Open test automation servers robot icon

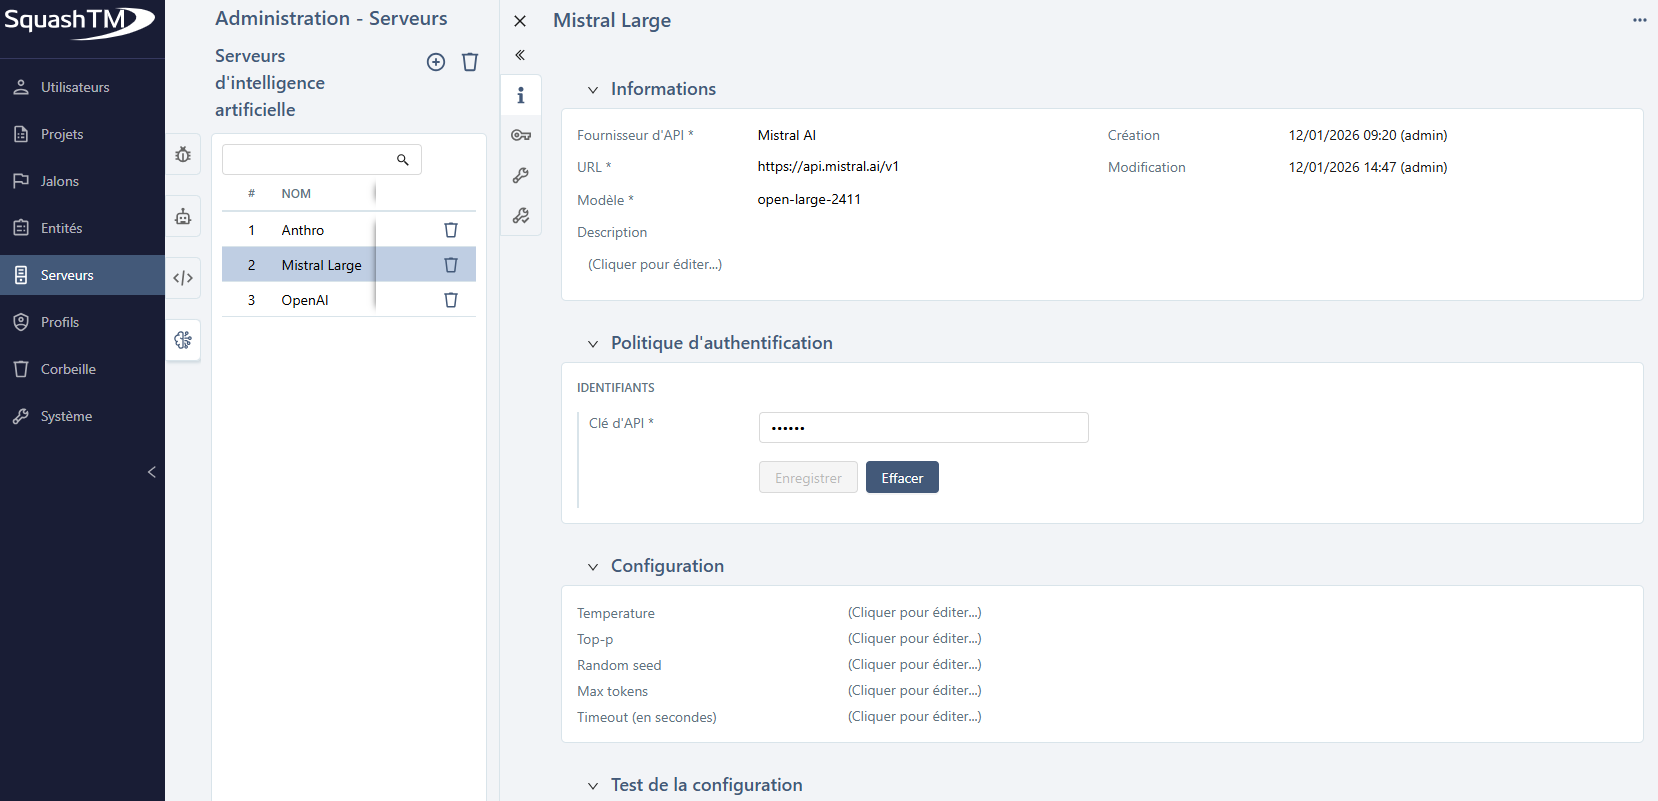click(x=183, y=216)
